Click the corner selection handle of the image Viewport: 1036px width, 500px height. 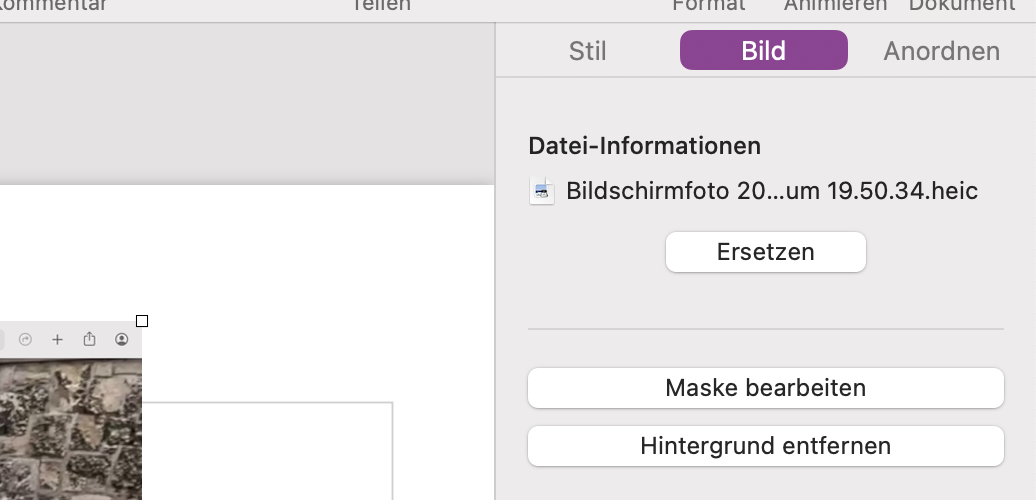pyautogui.click(x=142, y=321)
